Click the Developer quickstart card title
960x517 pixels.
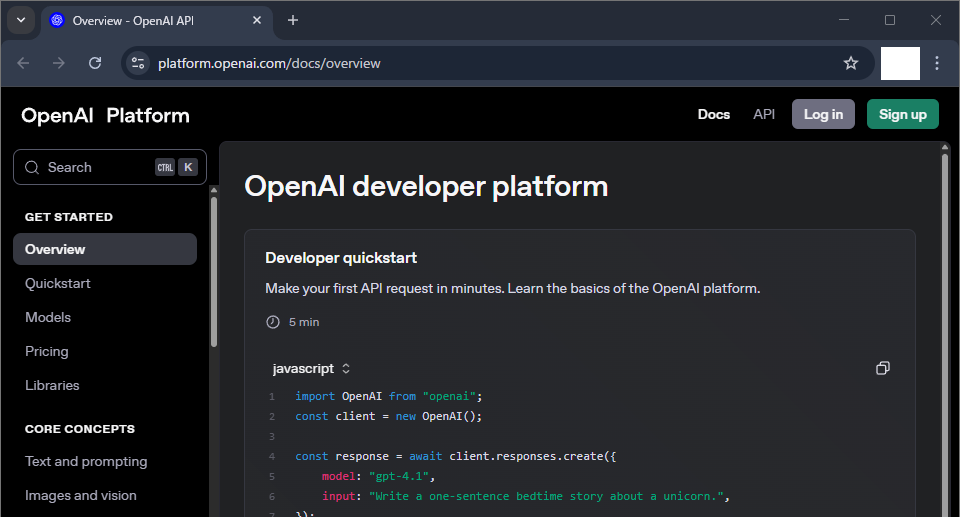[x=341, y=258]
